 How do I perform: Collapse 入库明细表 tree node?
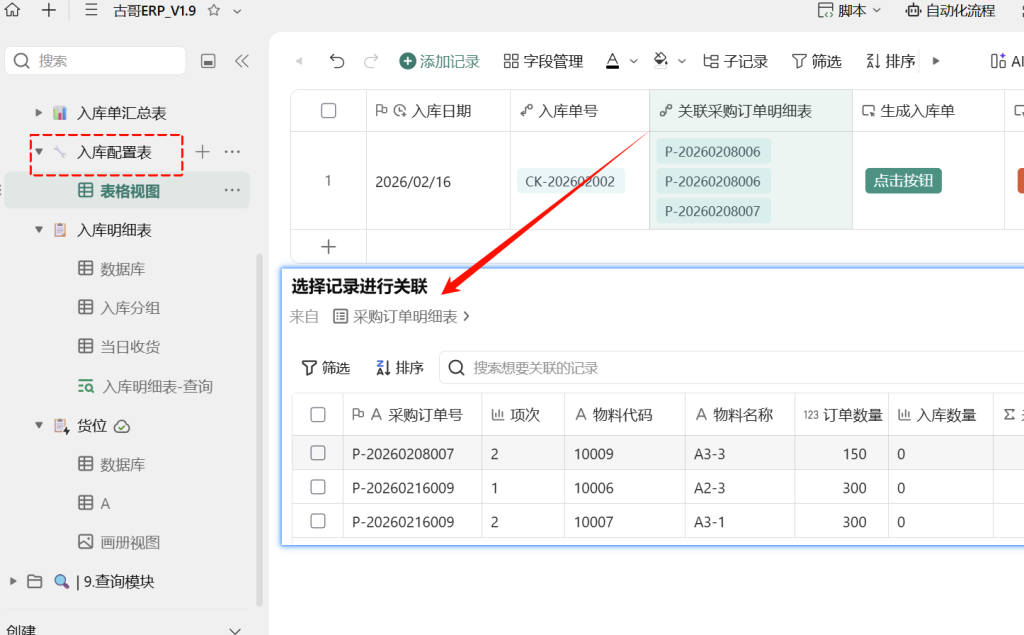(x=39, y=229)
